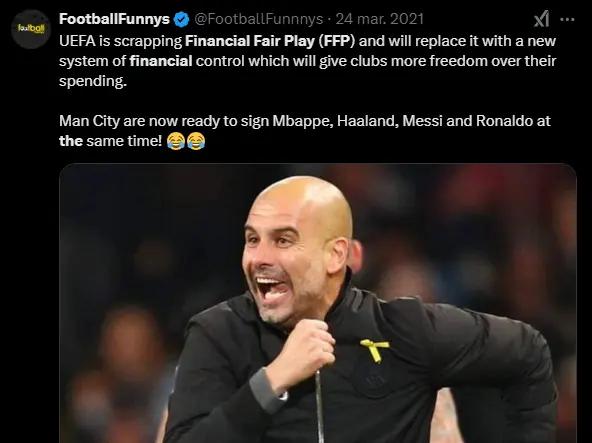Image resolution: width=592 pixels, height=443 pixels.
Task: Click the word Mbappe in the tweet
Action: pos(303,121)
